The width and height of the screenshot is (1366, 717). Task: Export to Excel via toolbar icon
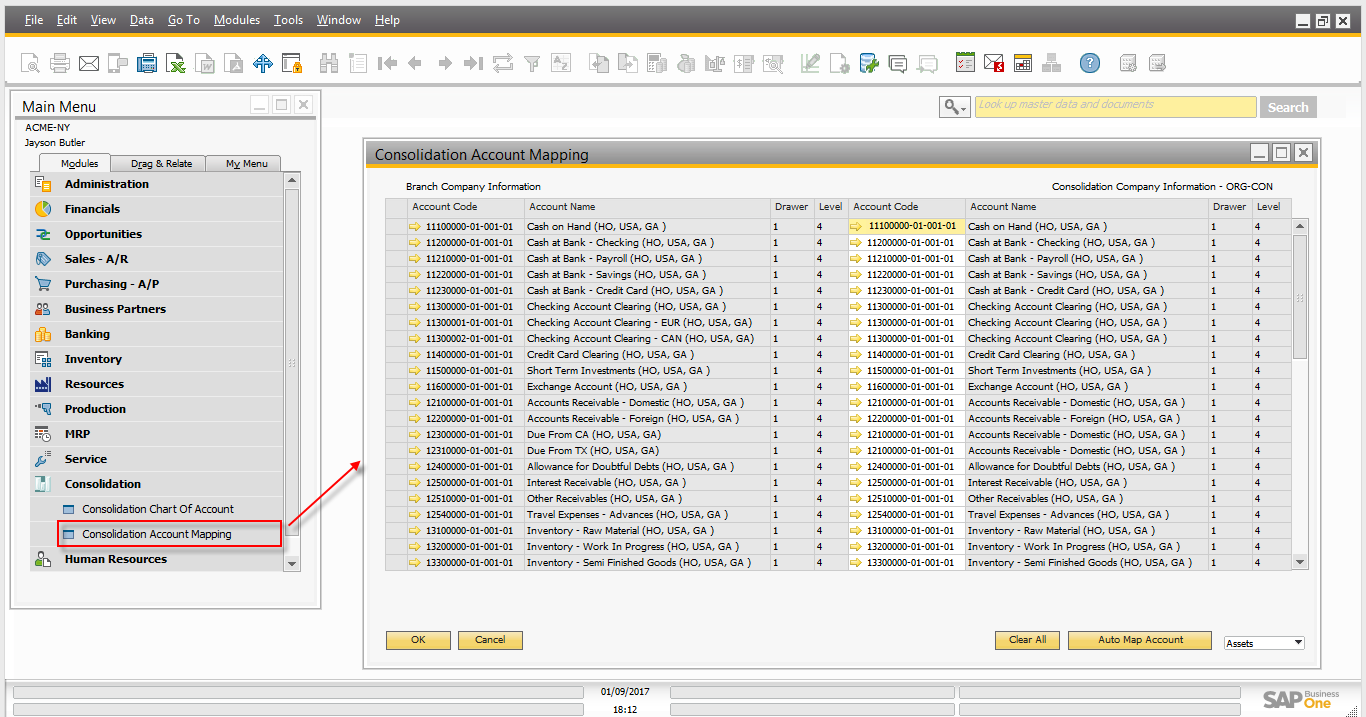176,64
